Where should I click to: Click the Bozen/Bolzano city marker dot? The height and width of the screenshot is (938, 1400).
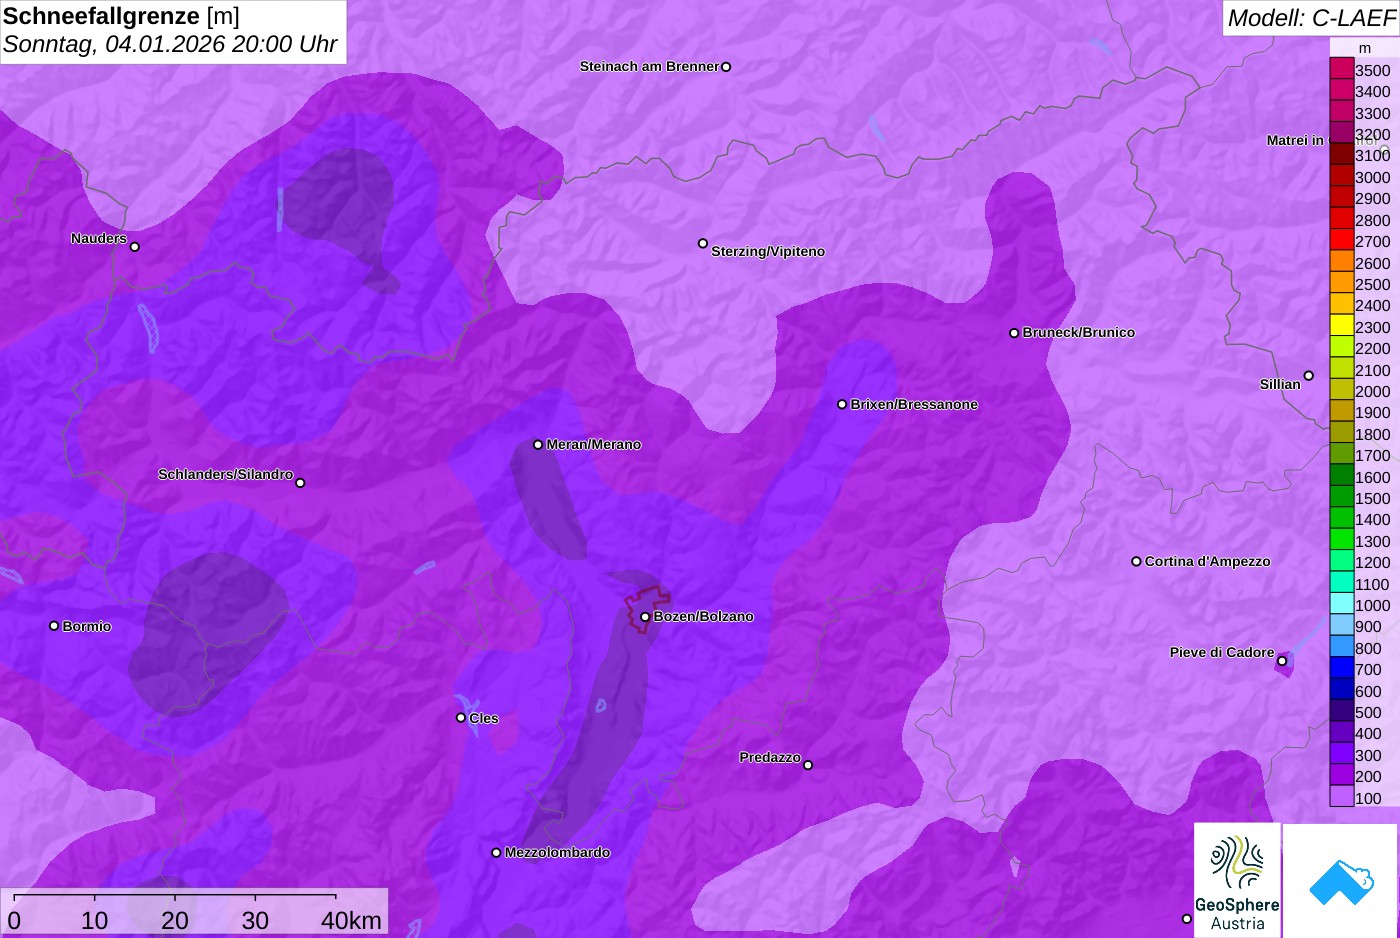(645, 617)
